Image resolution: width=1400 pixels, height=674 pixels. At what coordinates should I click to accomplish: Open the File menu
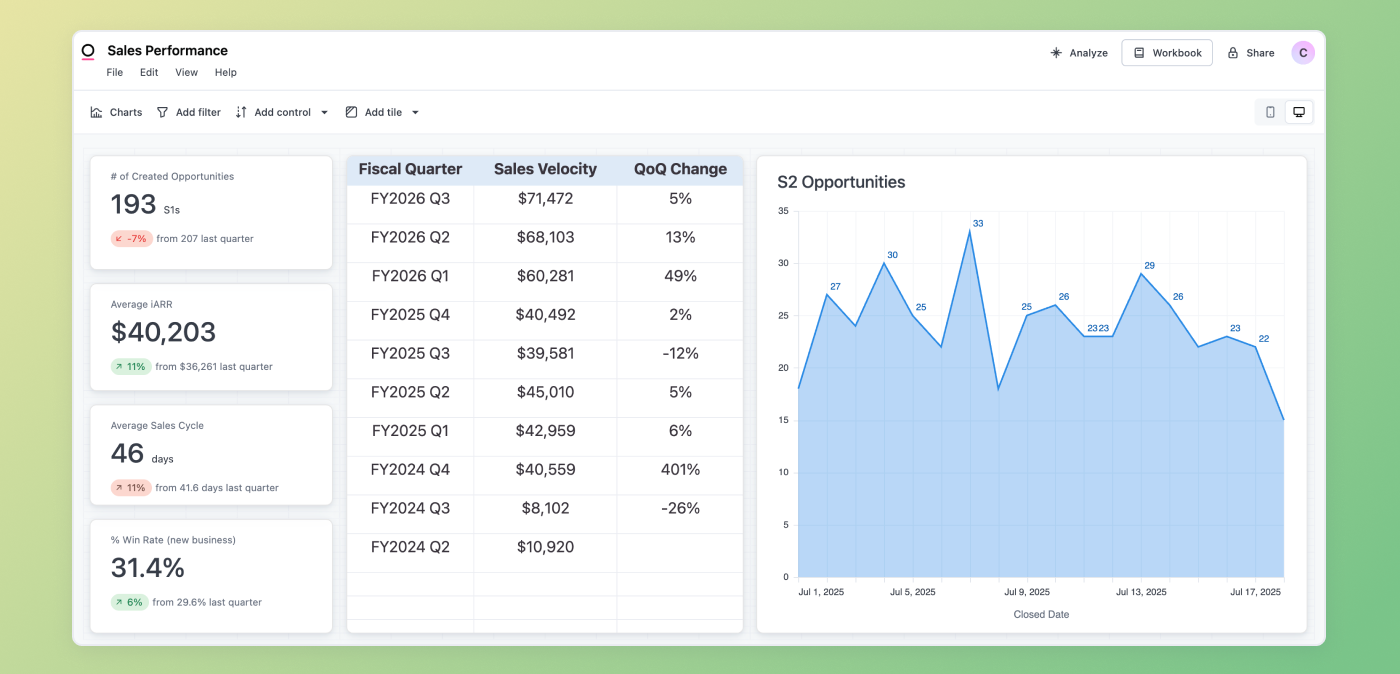point(114,72)
